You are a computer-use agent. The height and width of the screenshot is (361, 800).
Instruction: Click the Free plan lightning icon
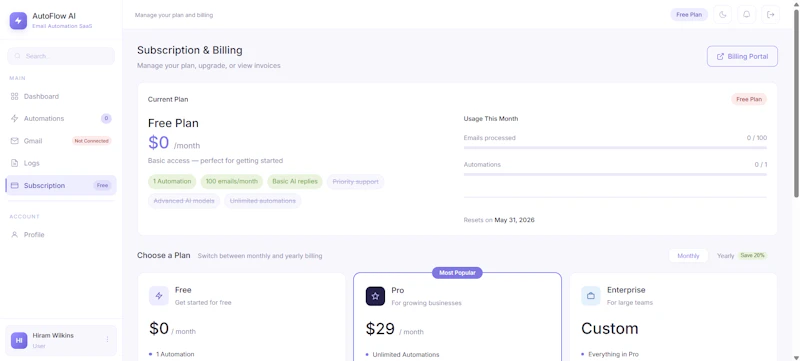click(159, 296)
